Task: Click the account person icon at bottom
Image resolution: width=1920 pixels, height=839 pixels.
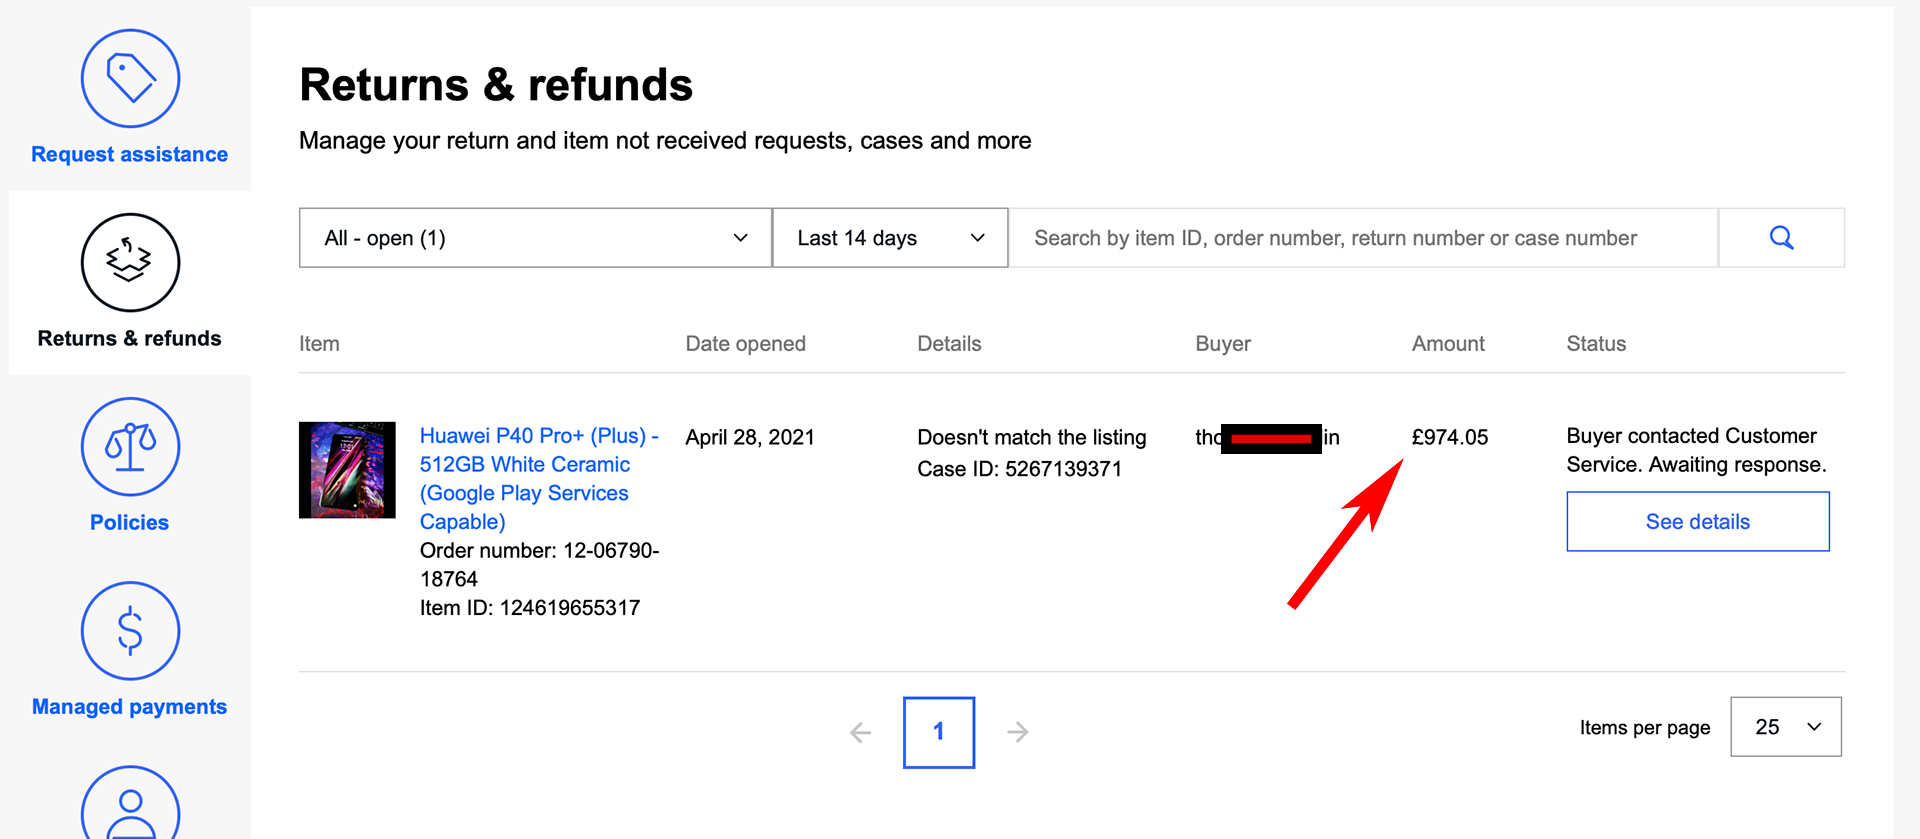Action: 130,803
